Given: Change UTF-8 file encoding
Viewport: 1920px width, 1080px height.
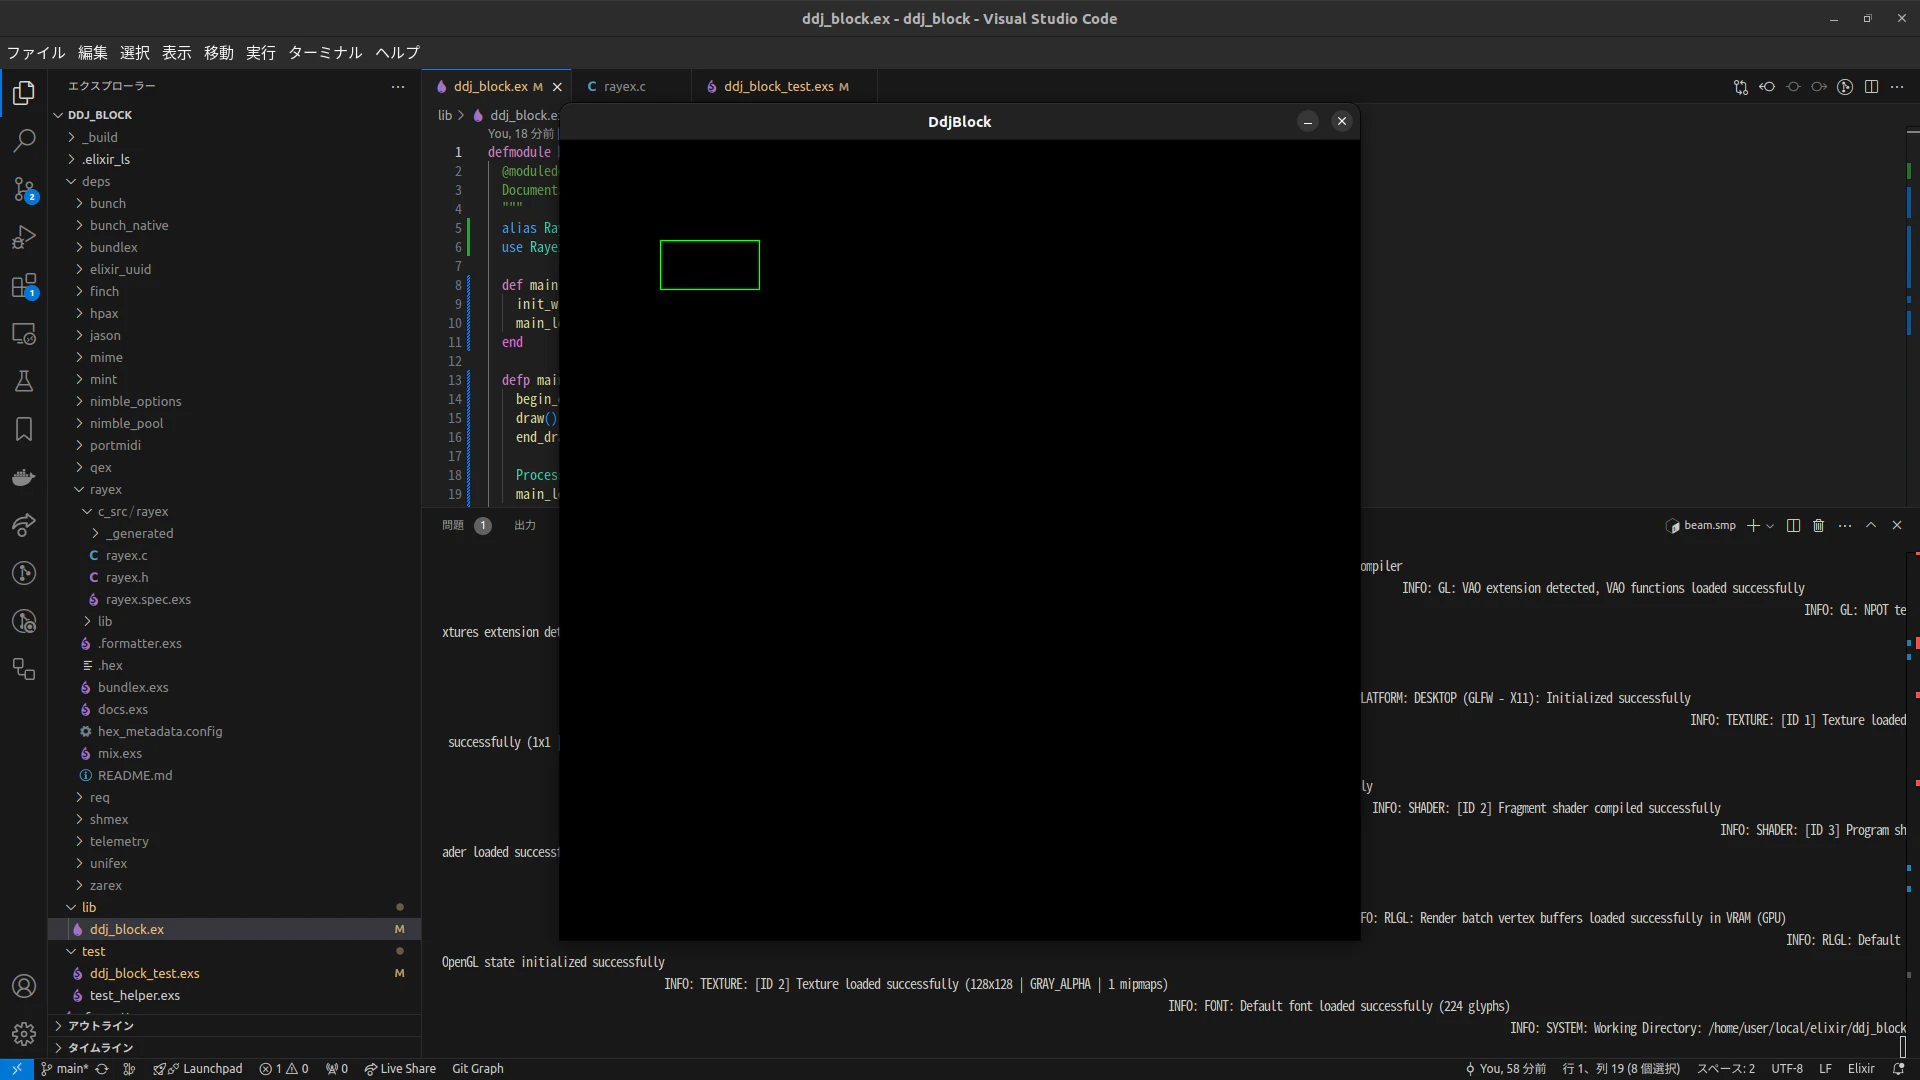Looking at the screenshot, I should 1787,1069.
